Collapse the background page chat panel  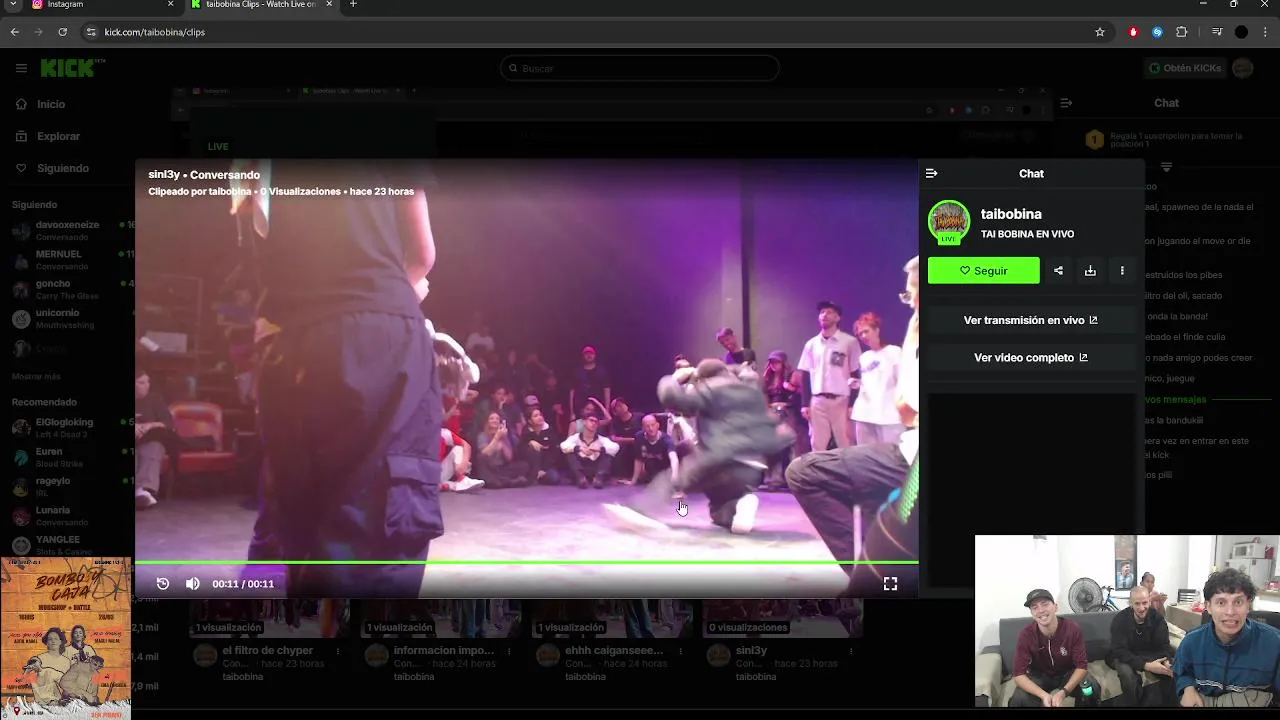coord(1066,103)
